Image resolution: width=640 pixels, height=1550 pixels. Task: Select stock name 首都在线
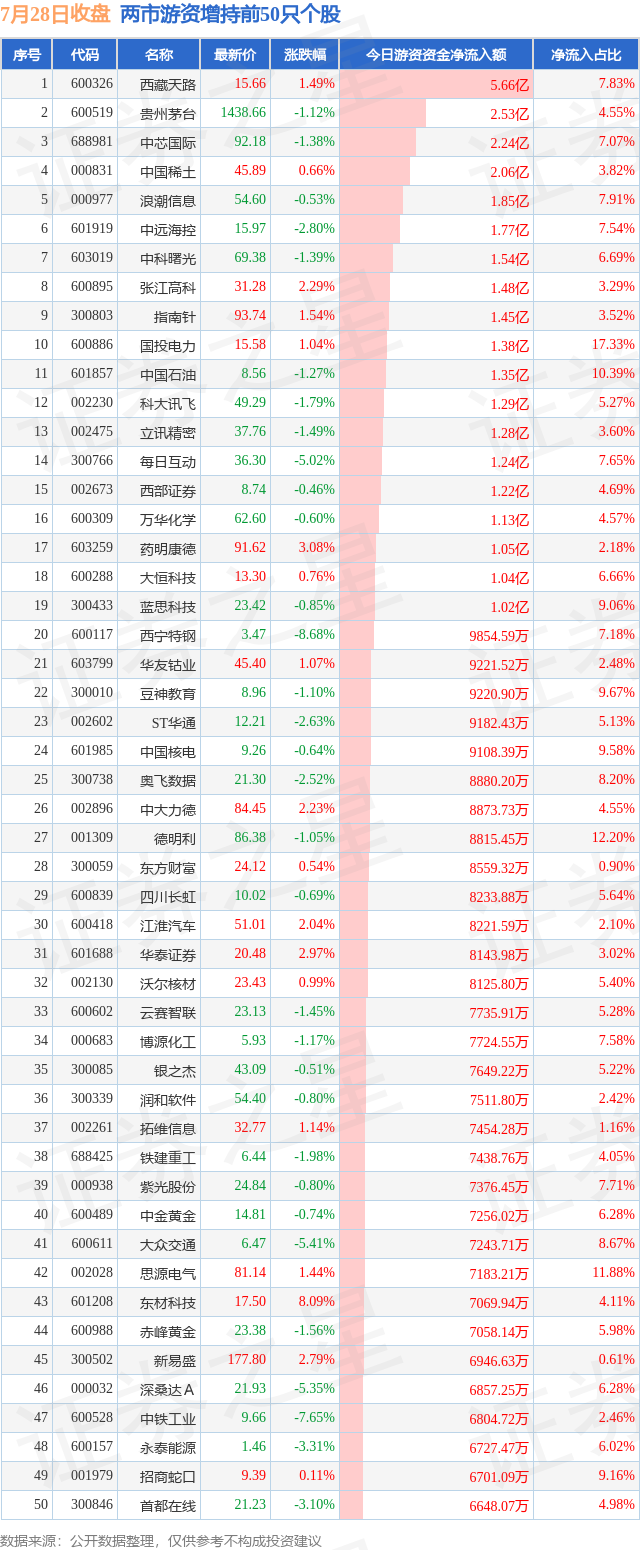pyautogui.click(x=168, y=1506)
